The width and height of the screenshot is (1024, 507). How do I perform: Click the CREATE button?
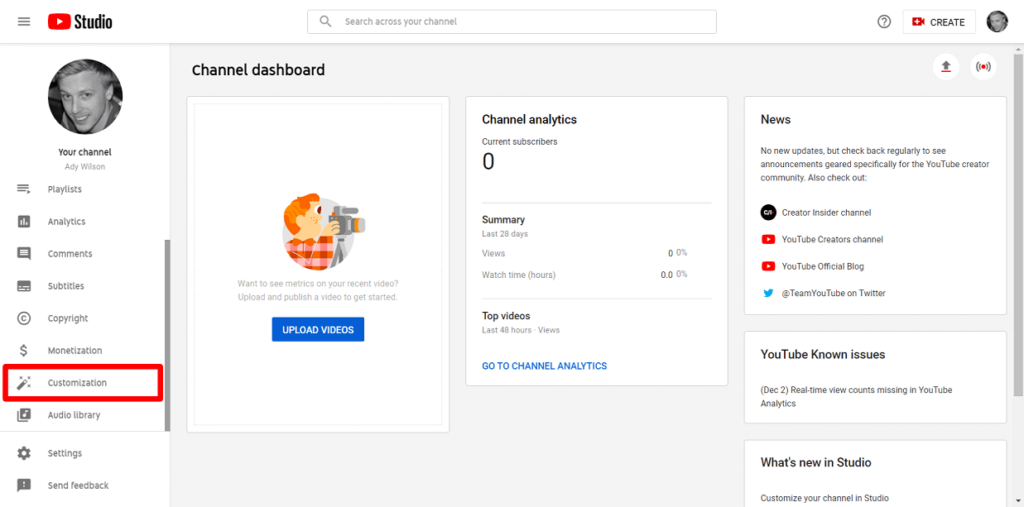938,22
